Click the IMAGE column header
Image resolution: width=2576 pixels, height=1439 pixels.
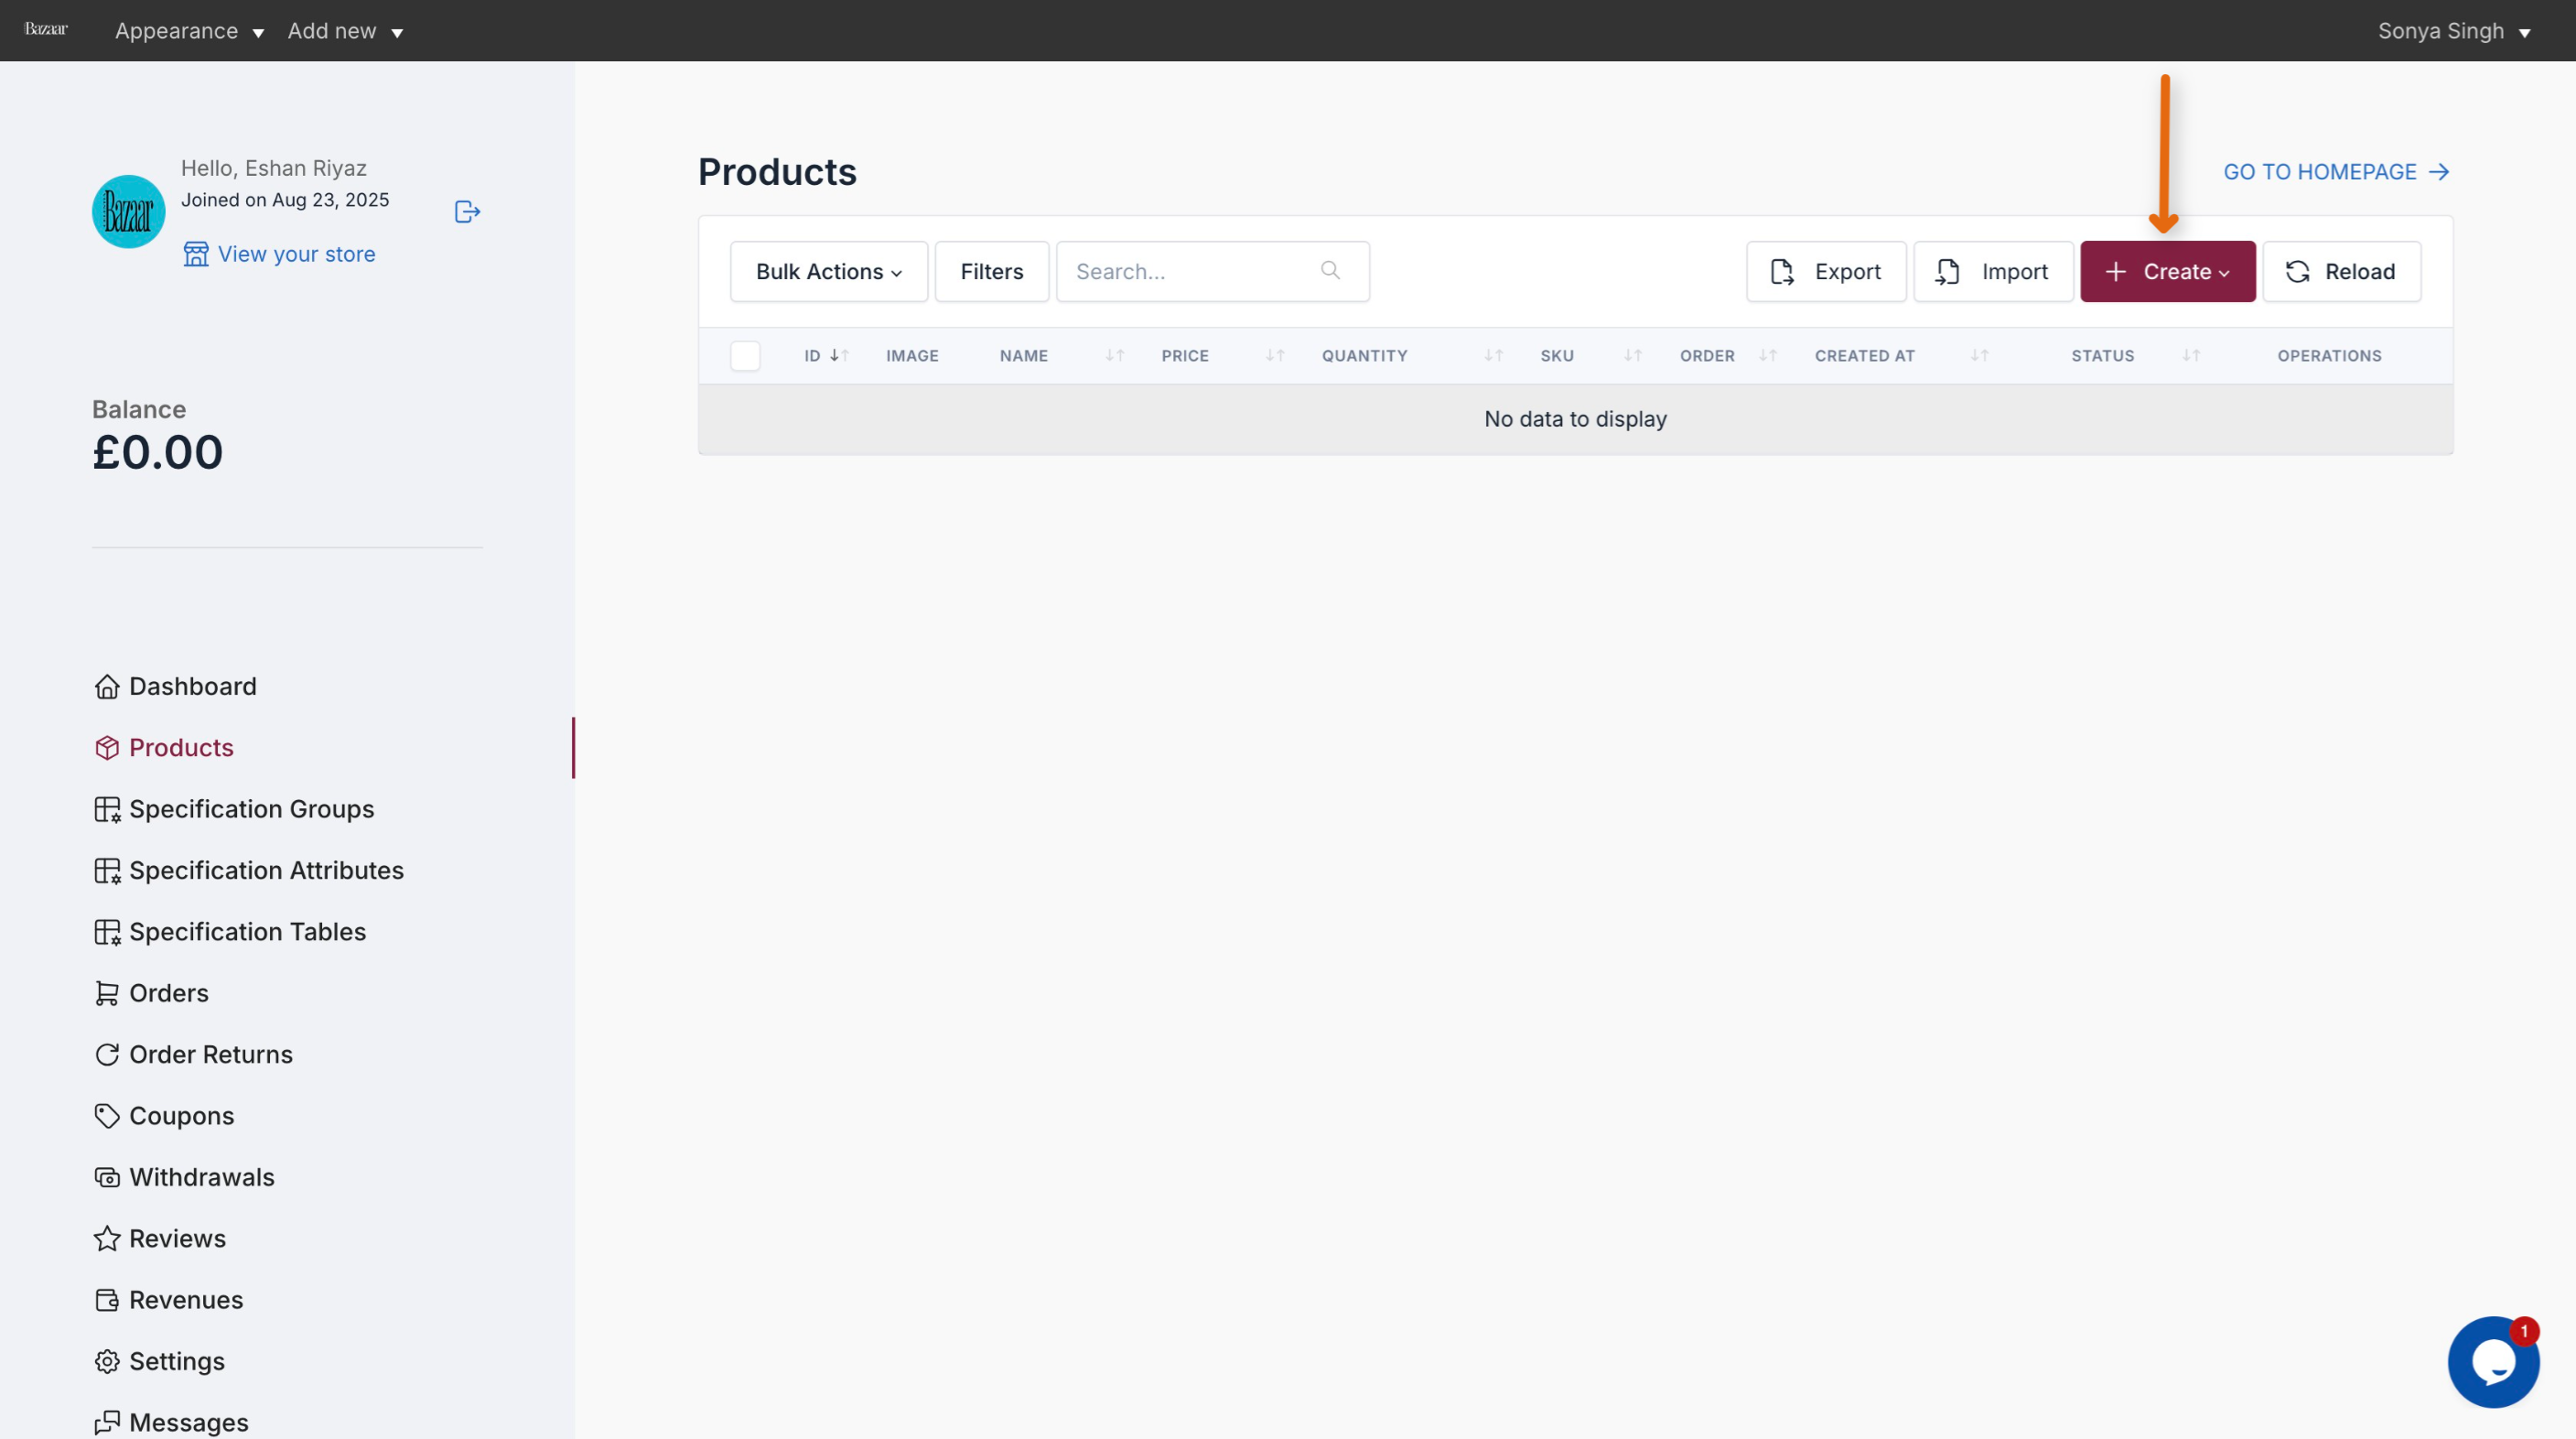pos(912,356)
